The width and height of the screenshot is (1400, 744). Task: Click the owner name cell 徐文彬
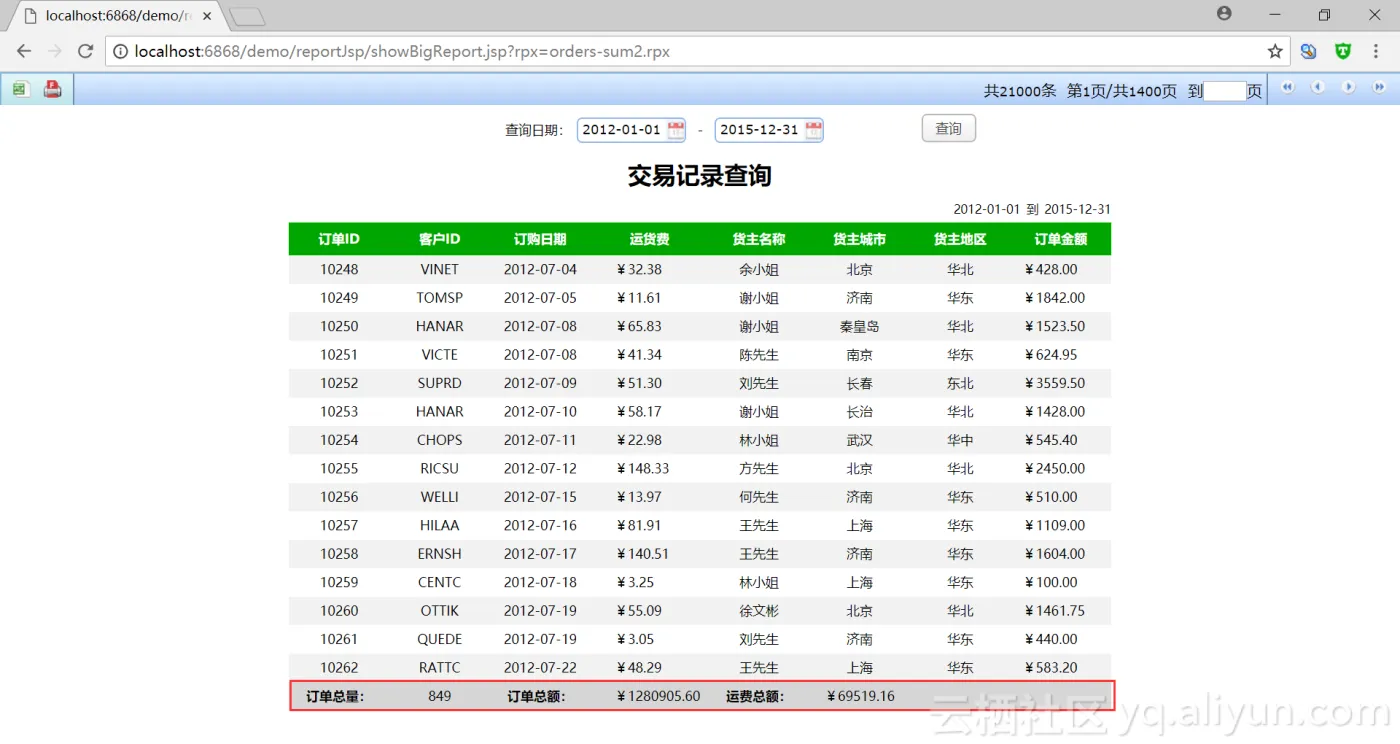point(759,611)
